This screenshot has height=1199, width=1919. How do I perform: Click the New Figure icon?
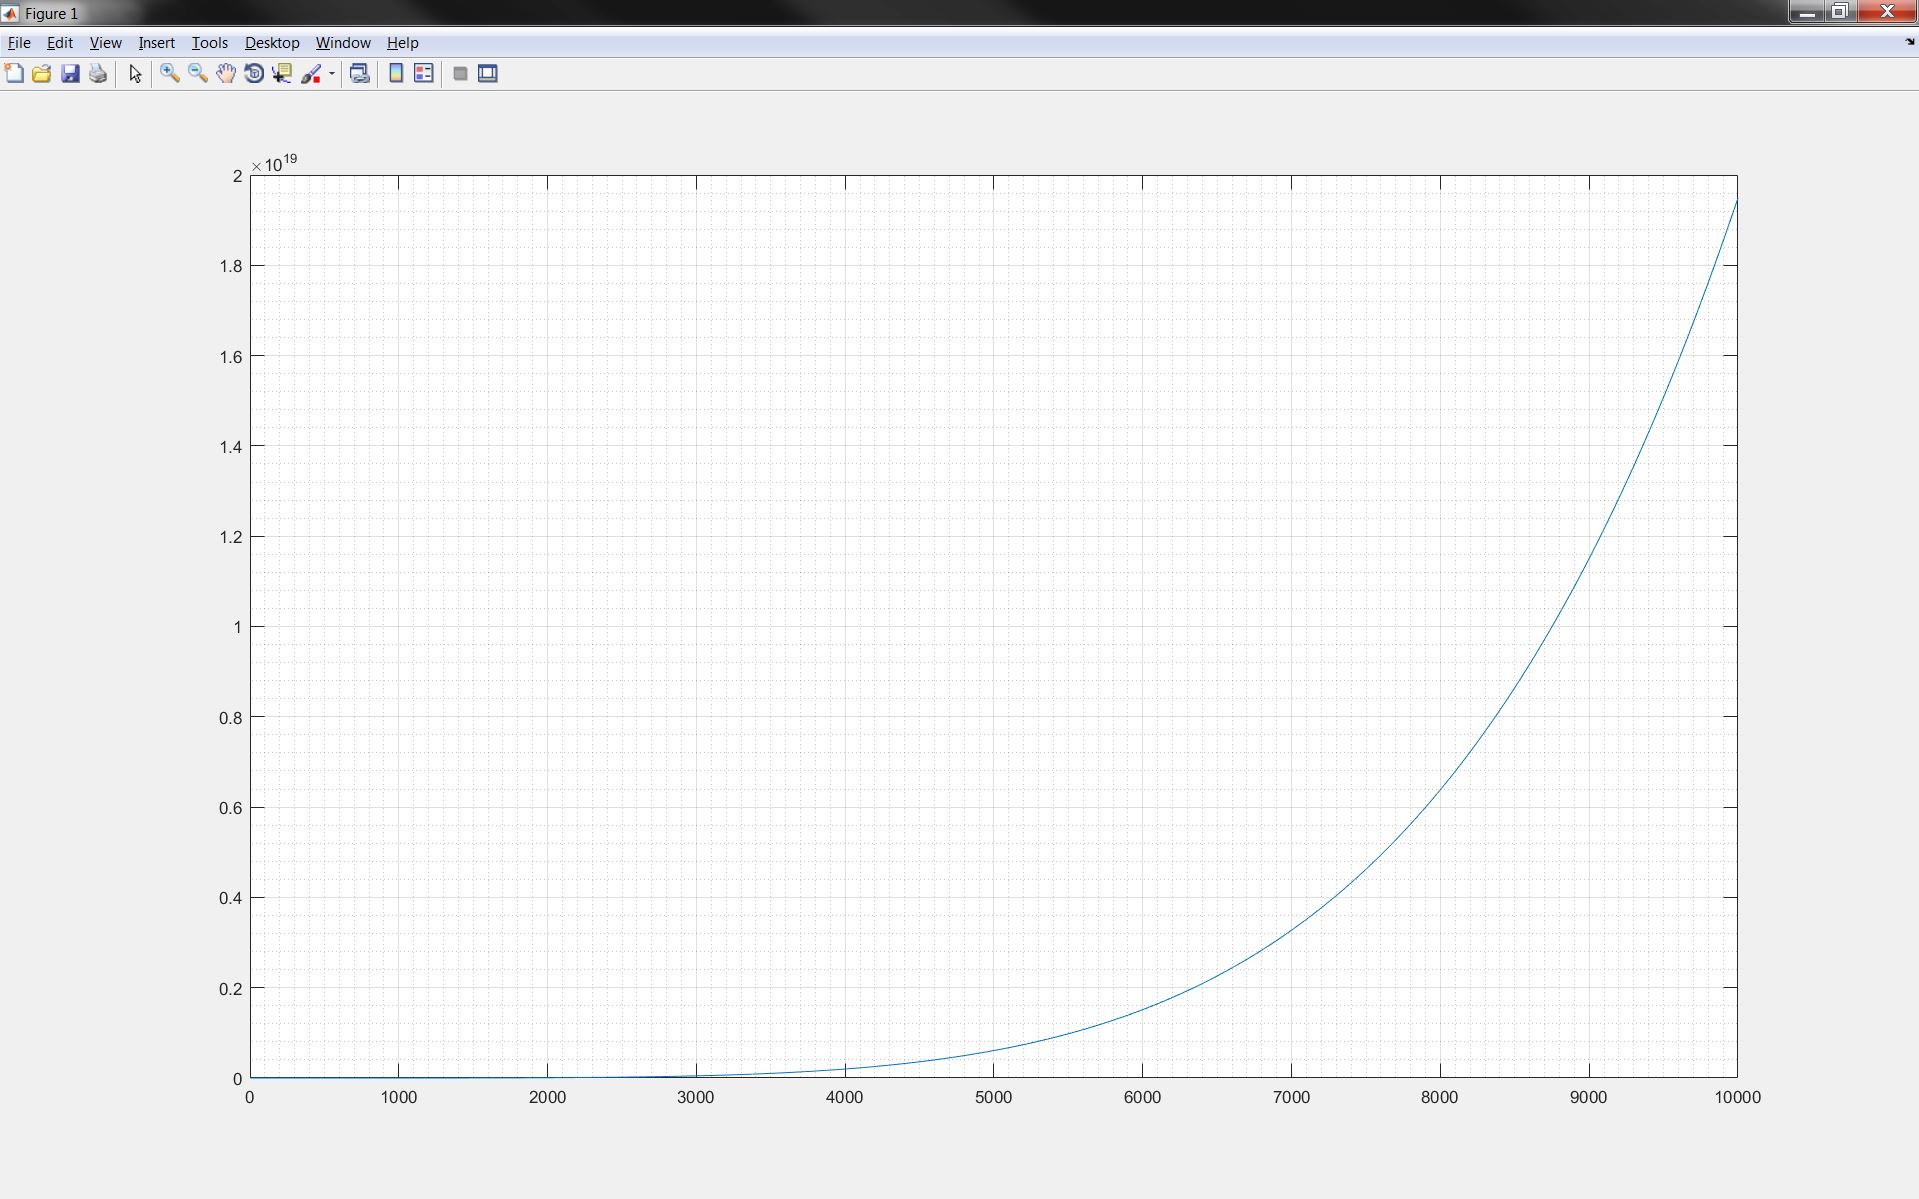pyautogui.click(x=14, y=74)
